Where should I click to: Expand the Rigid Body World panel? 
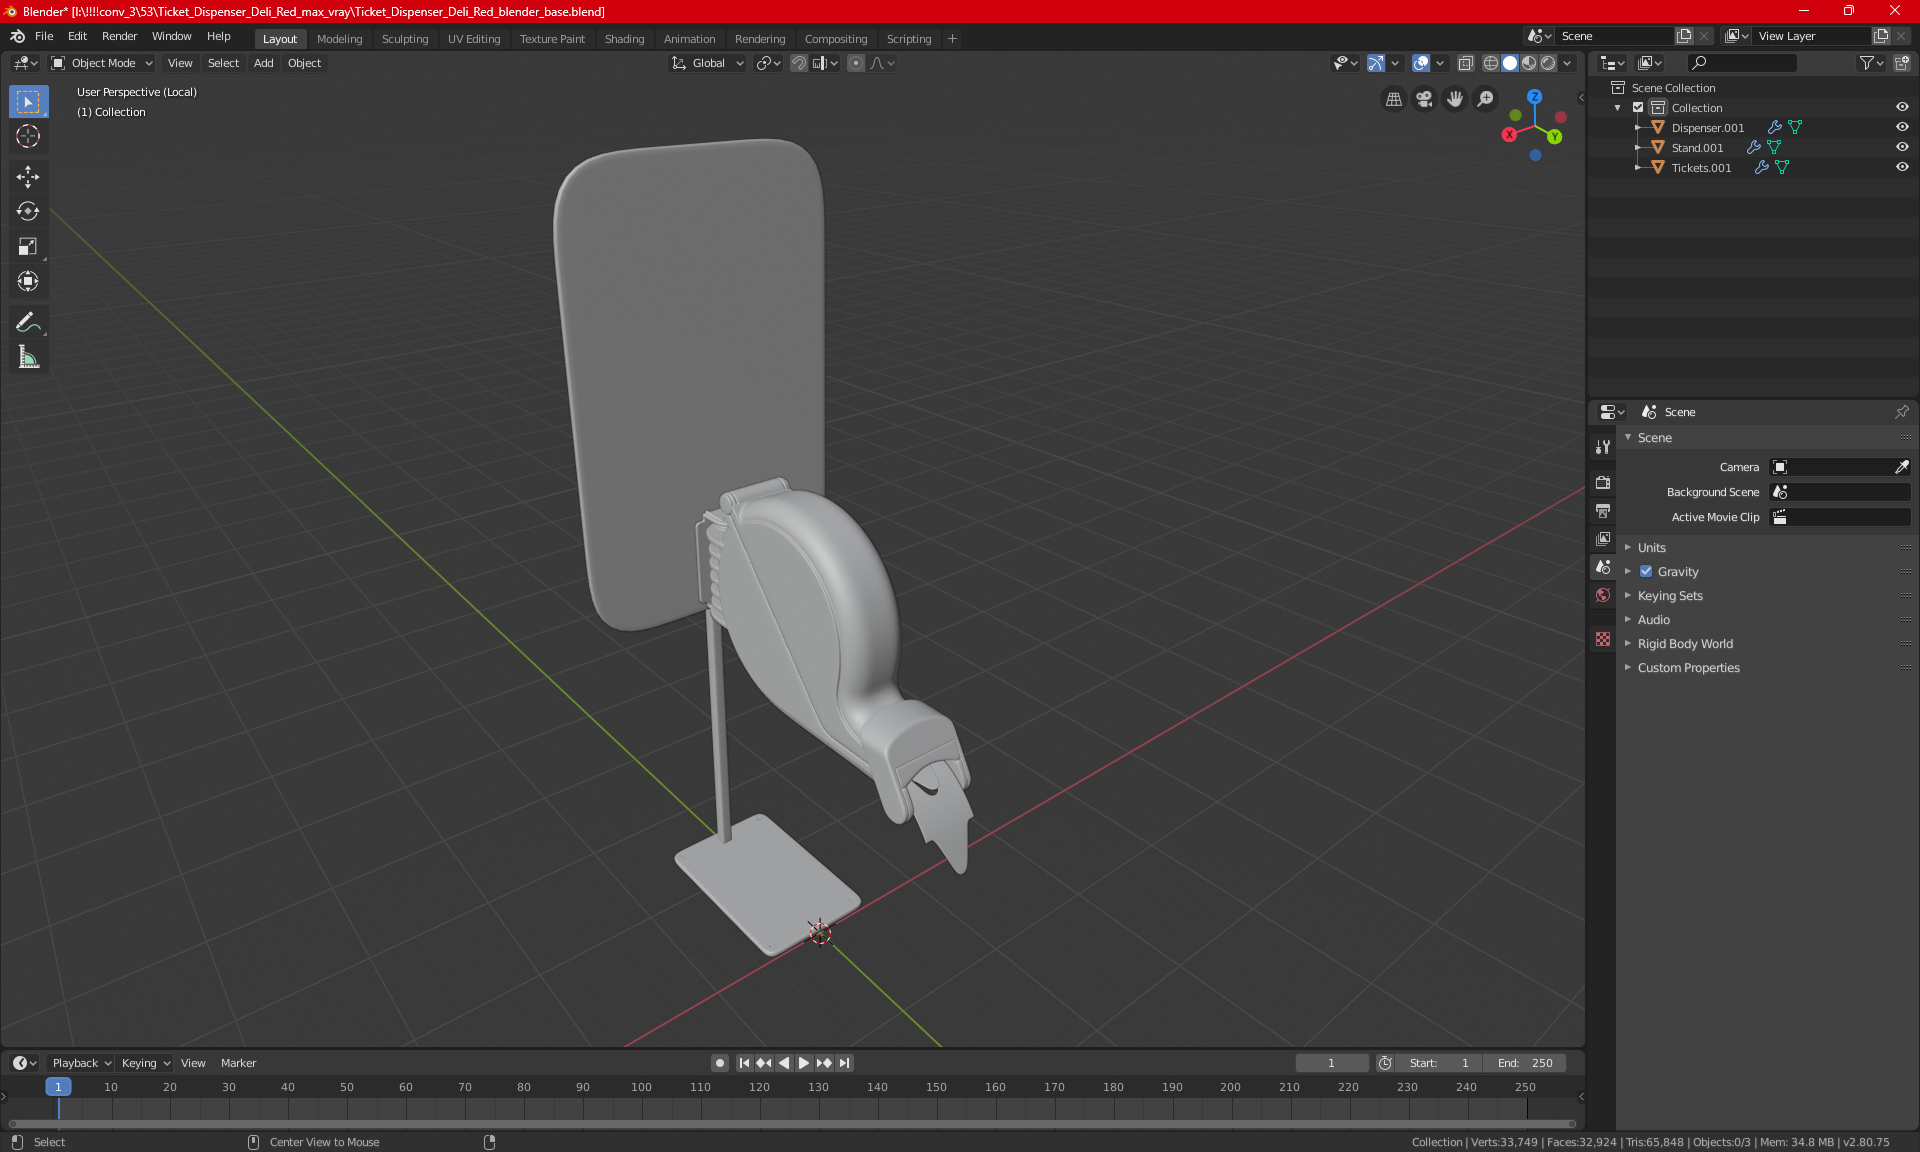[1685, 644]
